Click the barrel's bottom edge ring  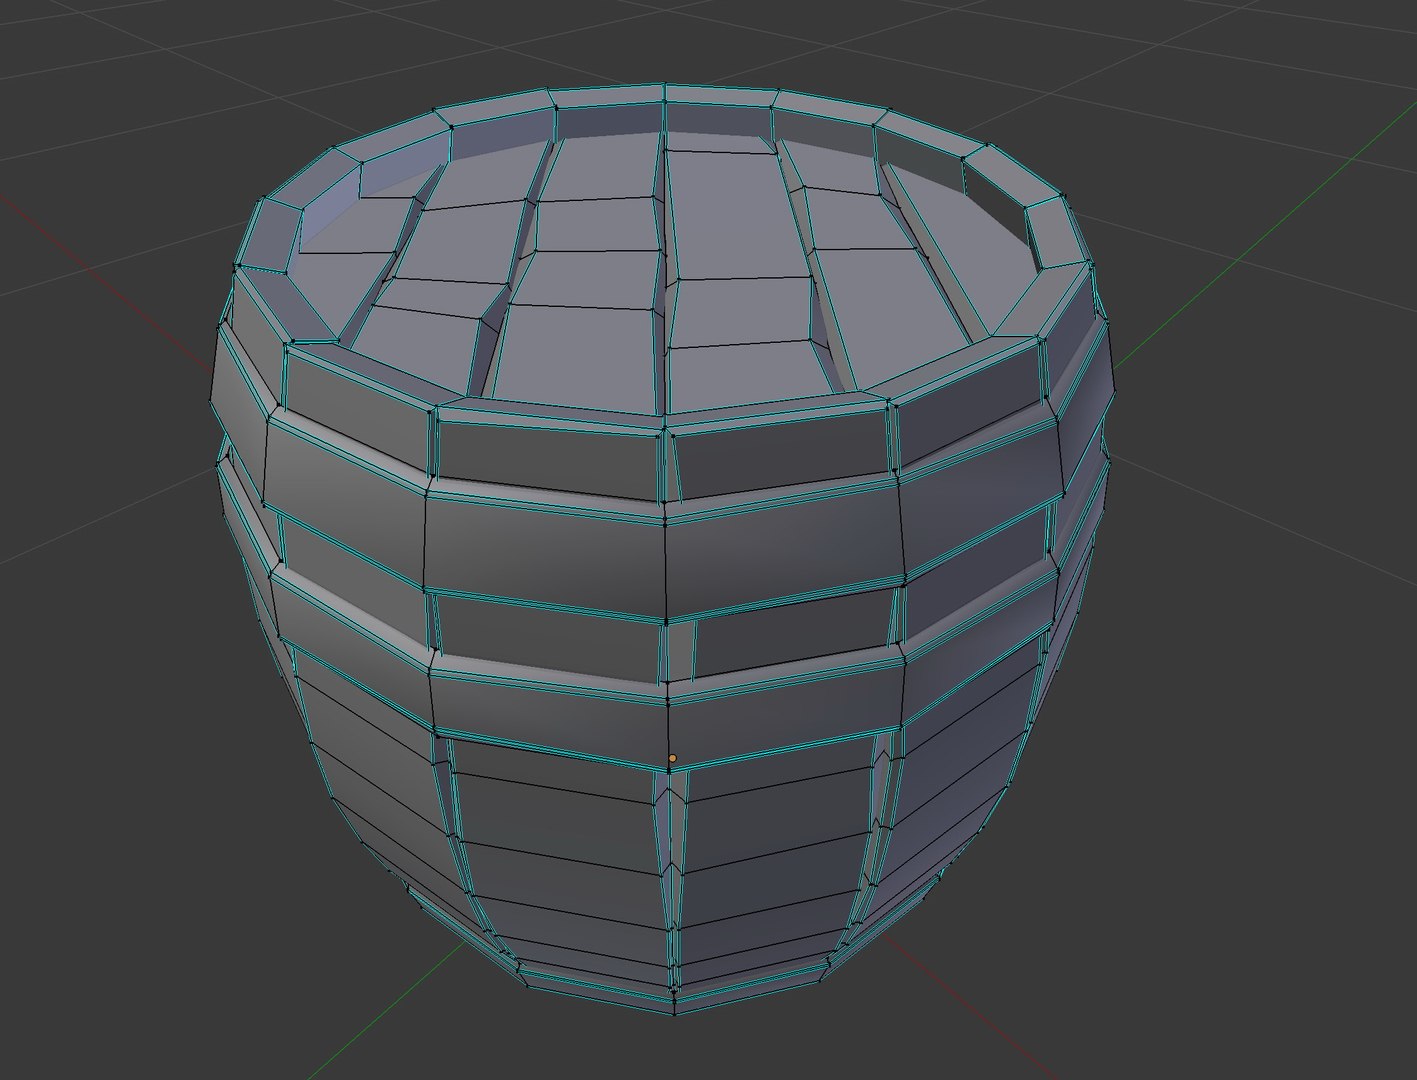[672, 993]
